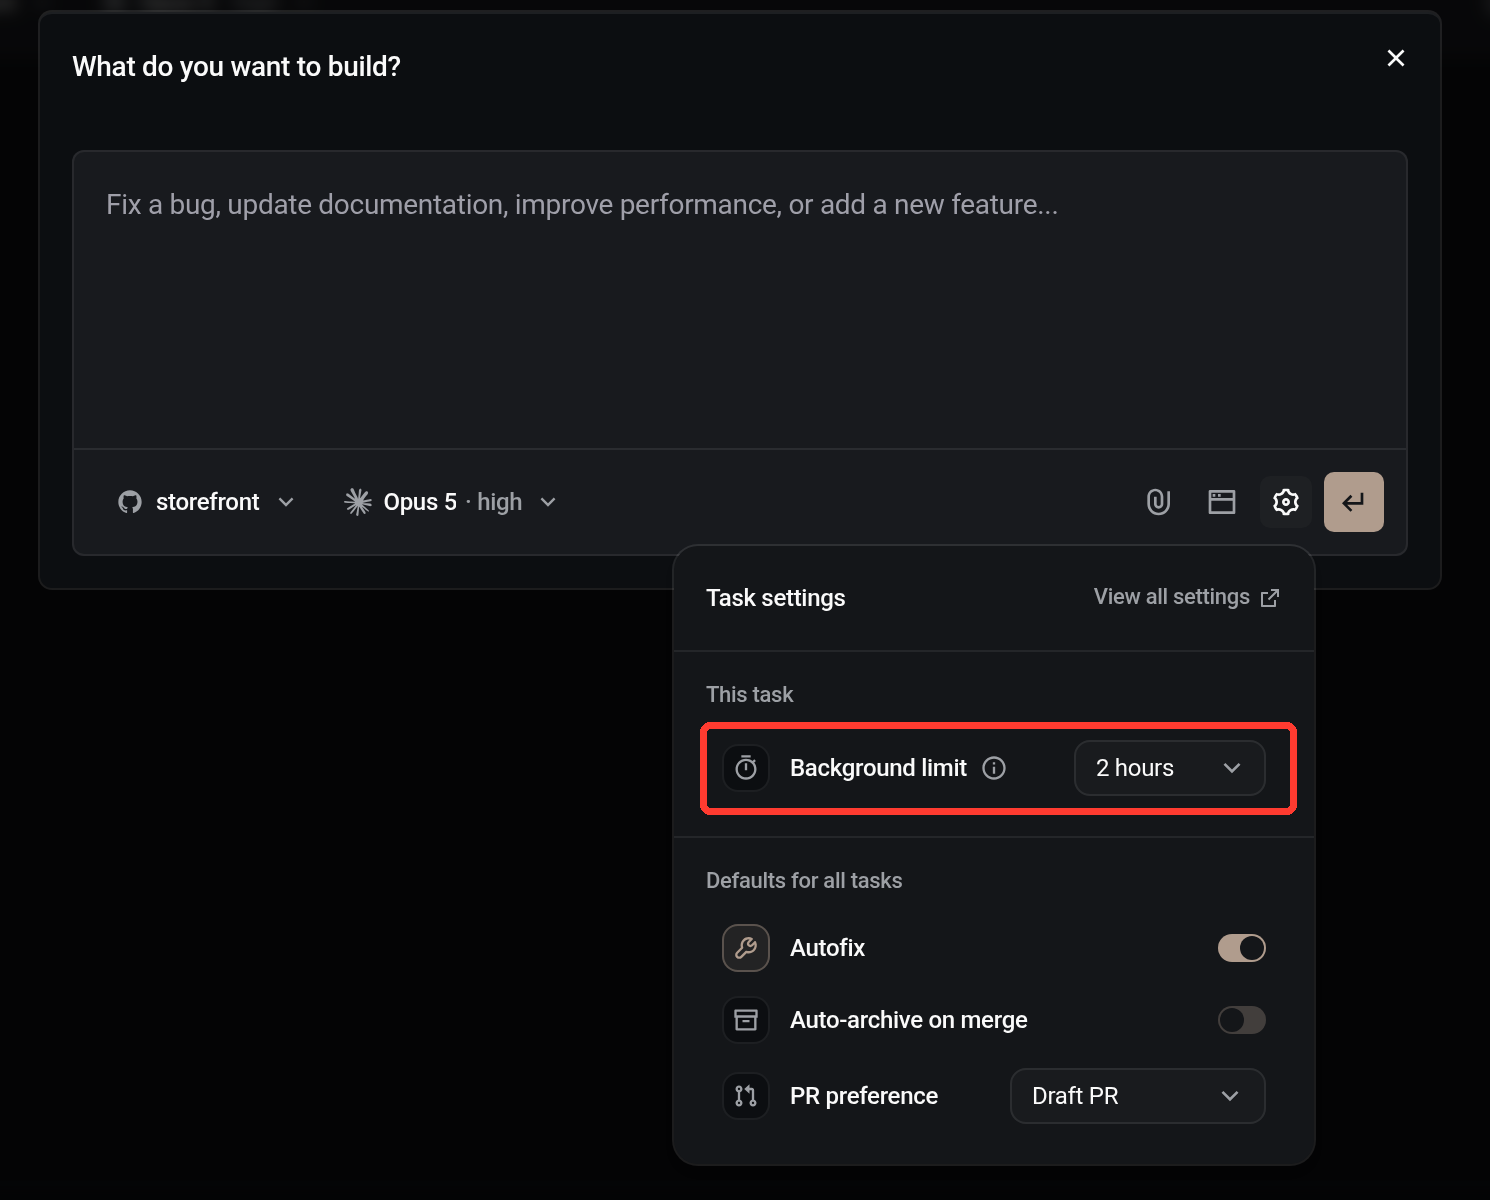Open the browser window preview icon
The width and height of the screenshot is (1490, 1200).
[x=1222, y=502]
